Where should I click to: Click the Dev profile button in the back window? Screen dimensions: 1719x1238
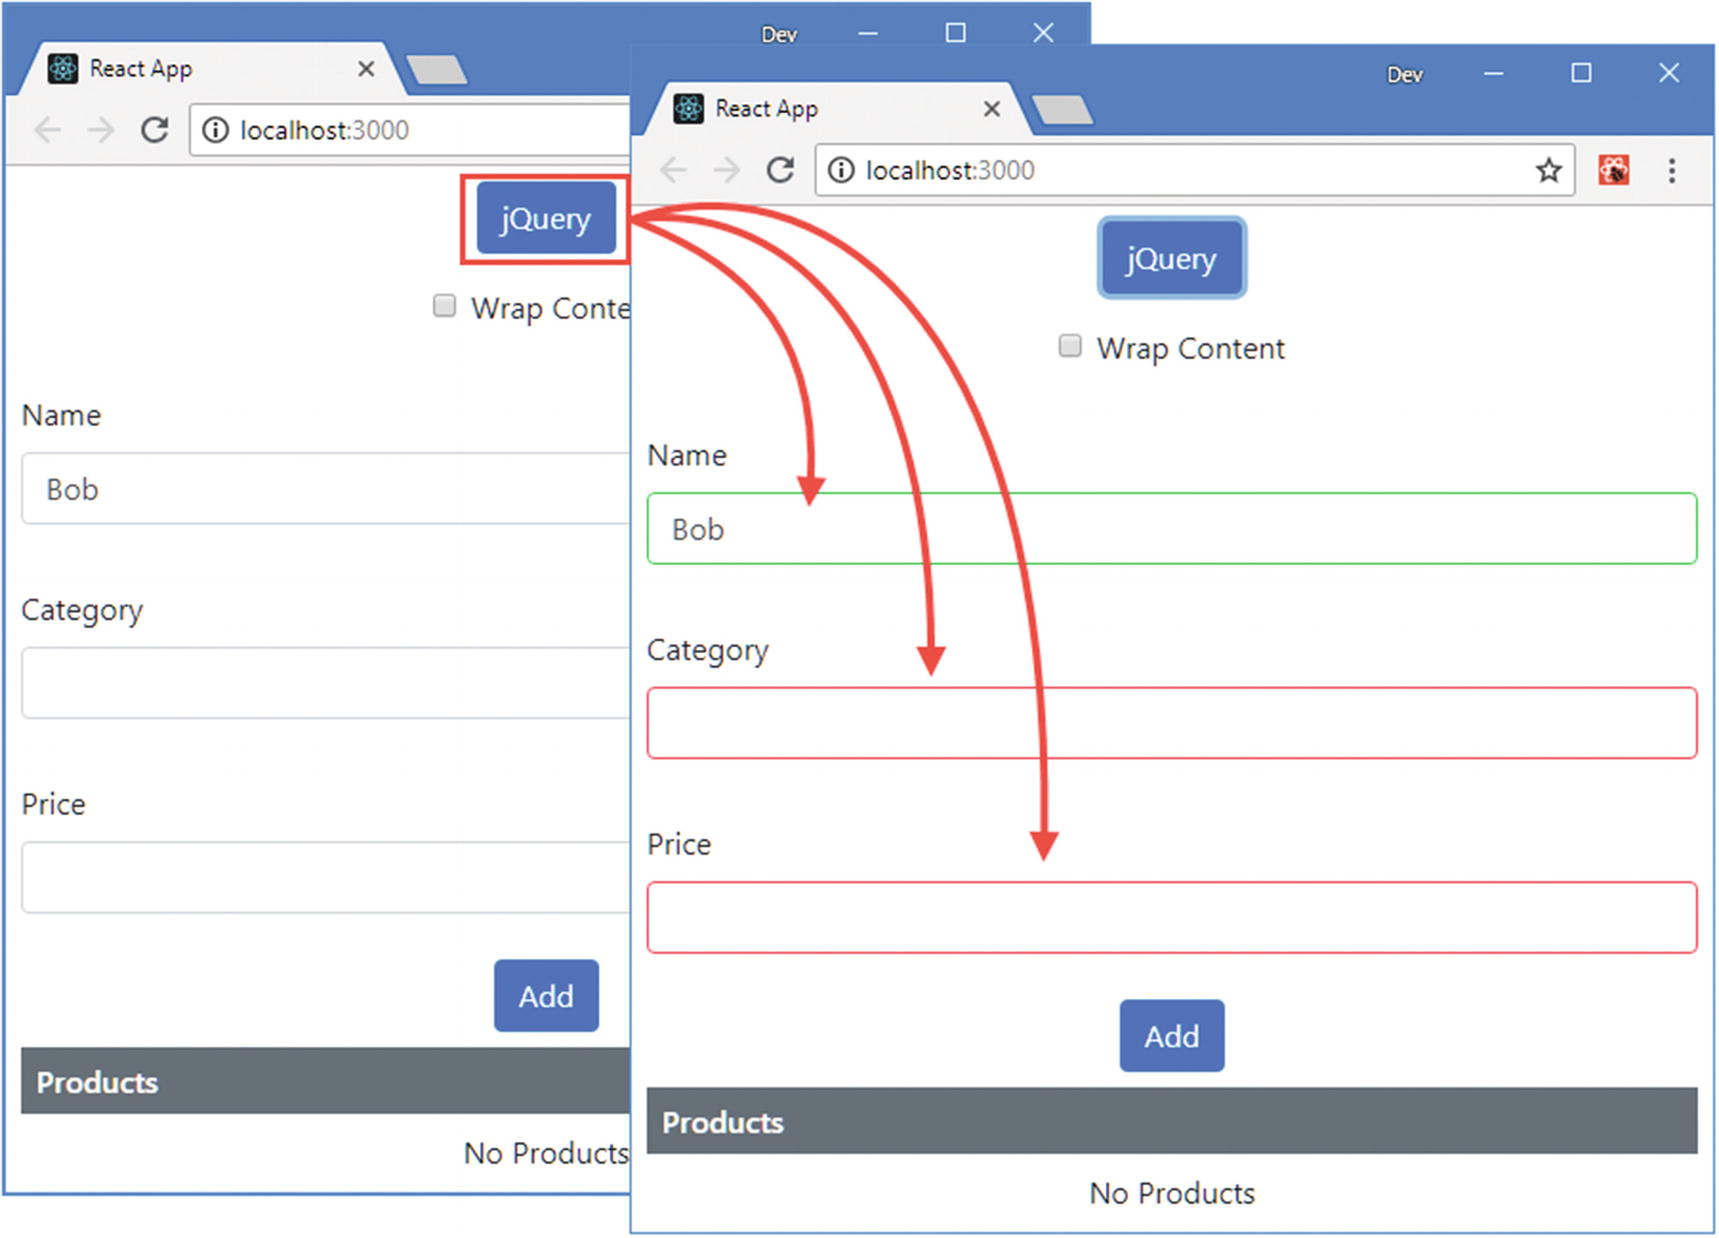(x=779, y=35)
